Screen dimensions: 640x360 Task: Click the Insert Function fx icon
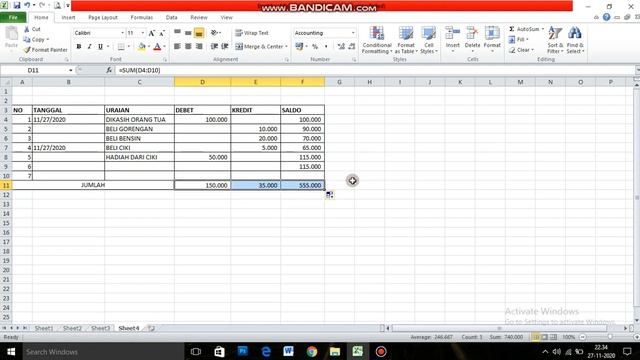click(109, 70)
